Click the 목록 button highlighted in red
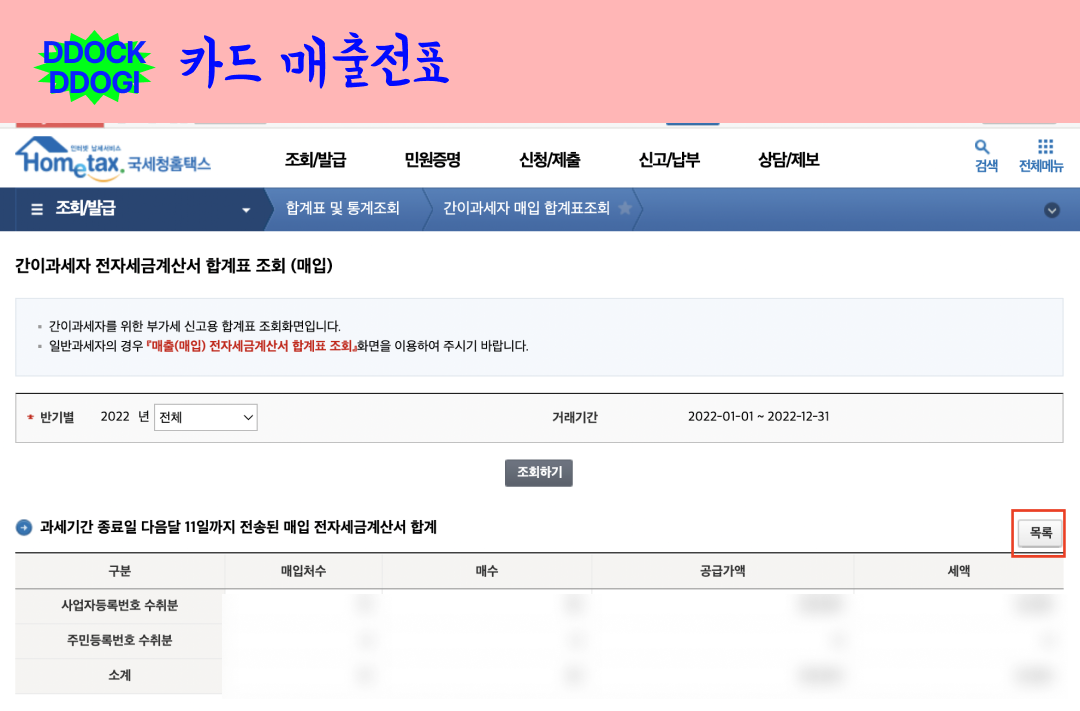1080x711 pixels. point(1038,533)
